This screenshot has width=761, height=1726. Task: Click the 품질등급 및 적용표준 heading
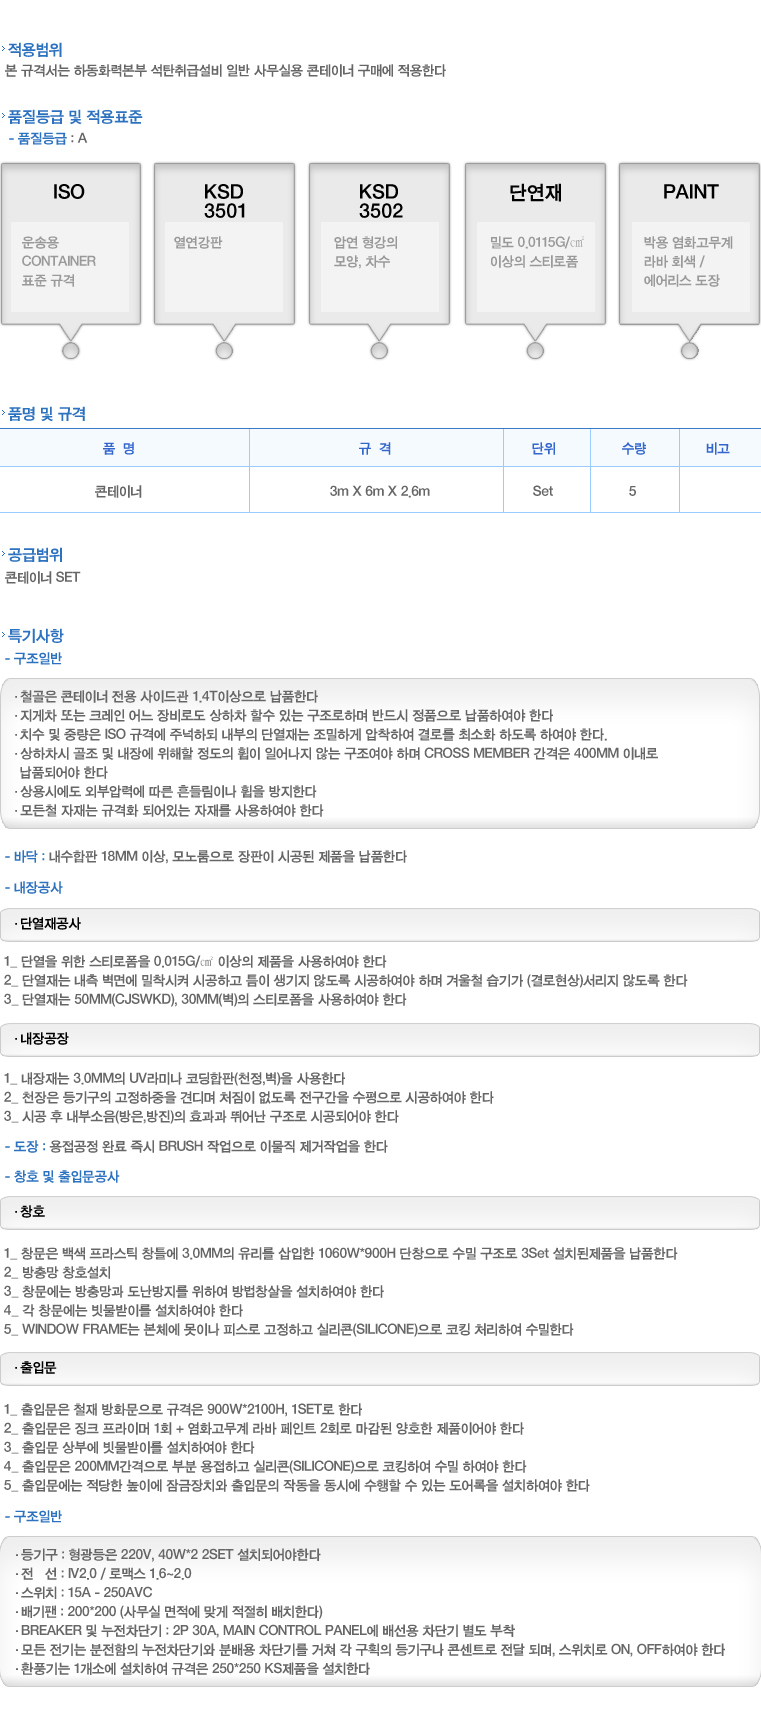(75, 117)
